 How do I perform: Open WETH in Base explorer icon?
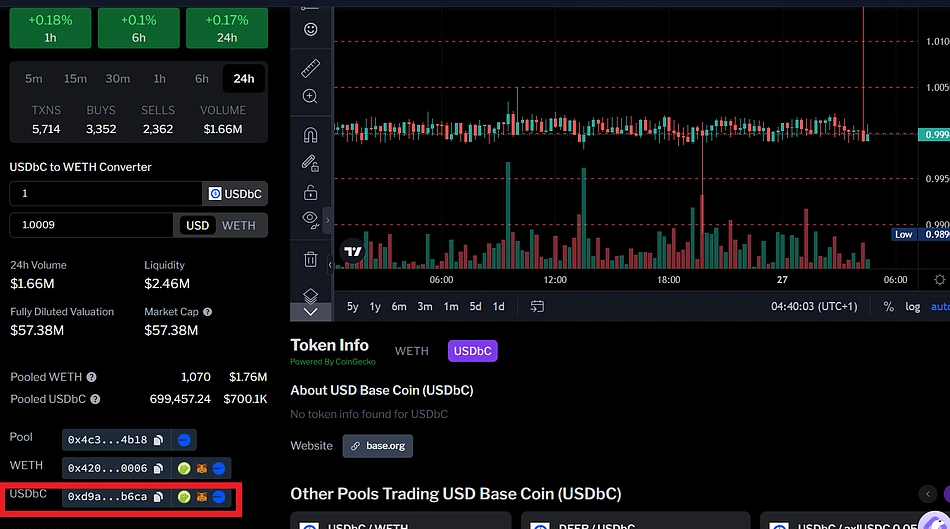click(219, 468)
